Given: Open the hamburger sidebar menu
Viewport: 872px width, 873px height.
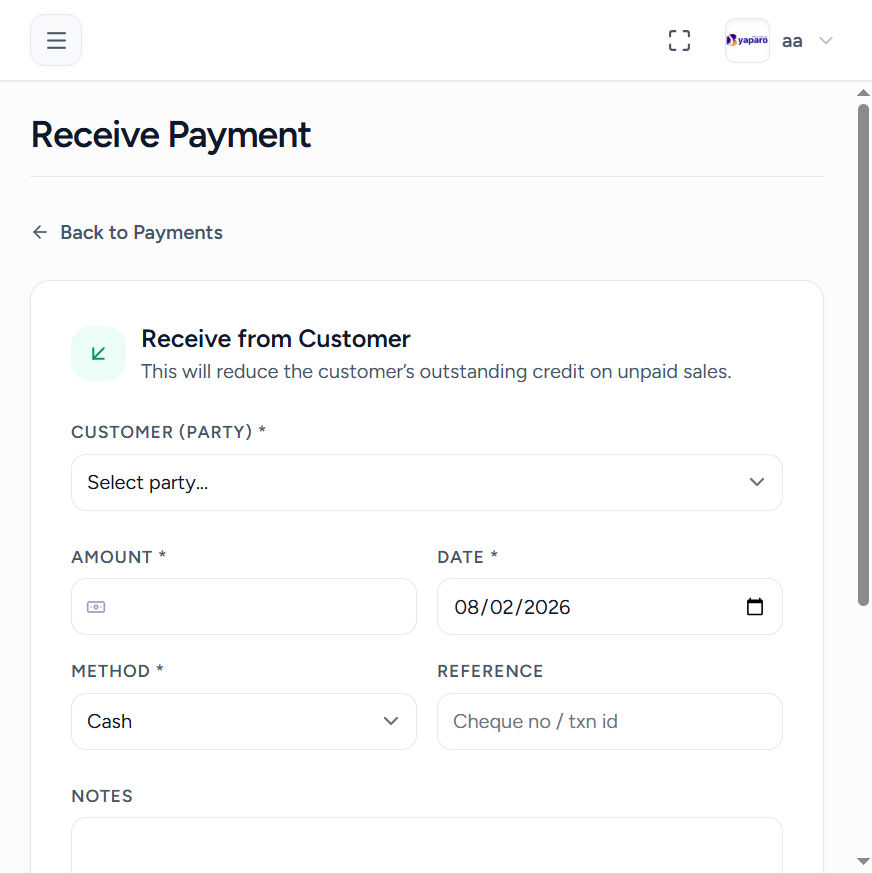Looking at the screenshot, I should (x=56, y=40).
